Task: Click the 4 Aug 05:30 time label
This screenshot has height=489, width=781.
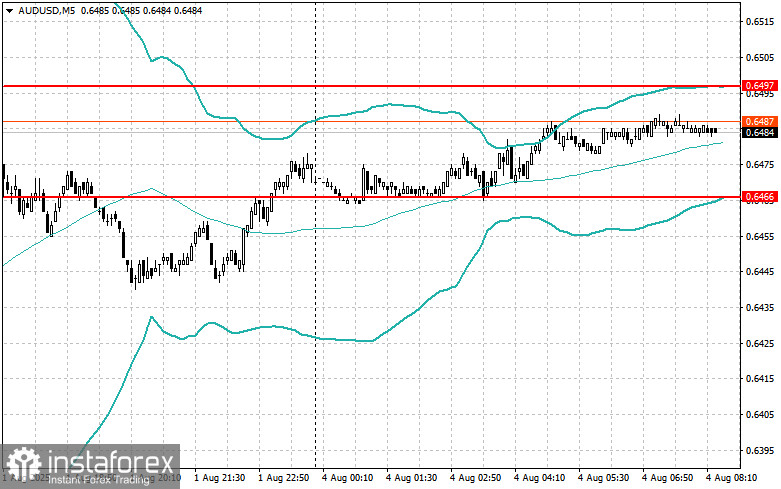Action: pos(603,478)
